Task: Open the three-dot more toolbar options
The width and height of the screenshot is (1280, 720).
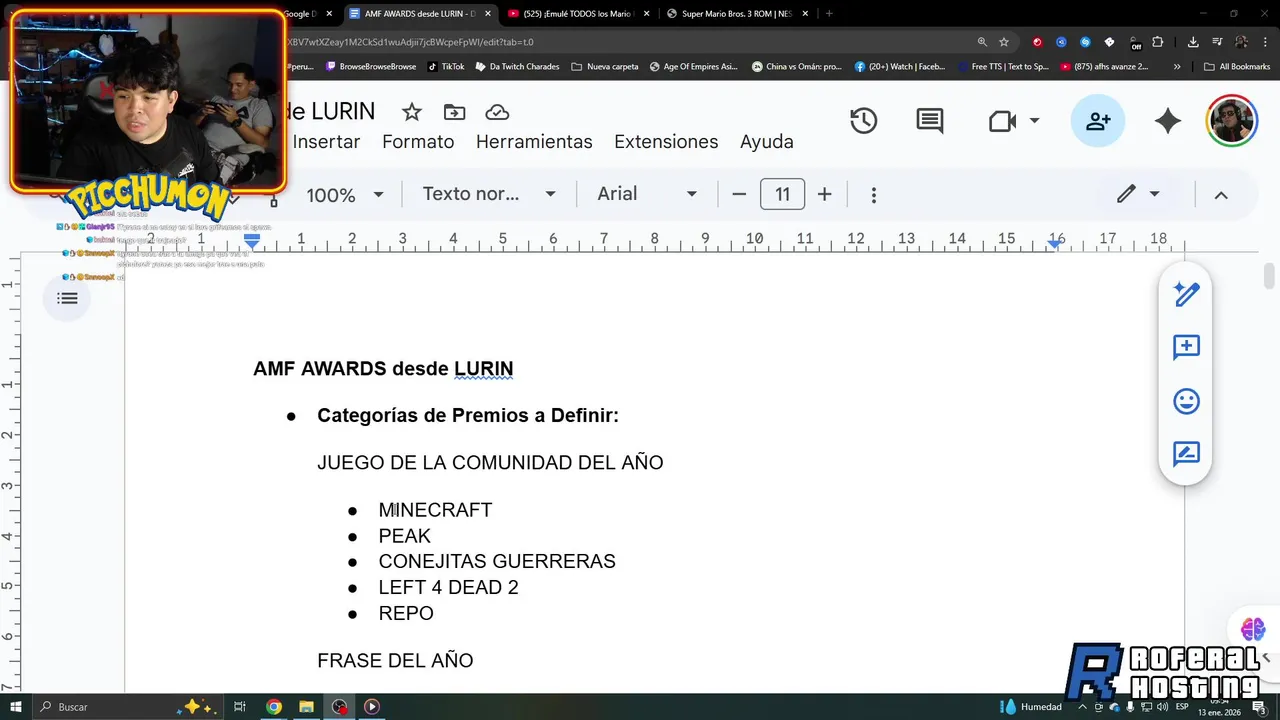Action: click(874, 195)
